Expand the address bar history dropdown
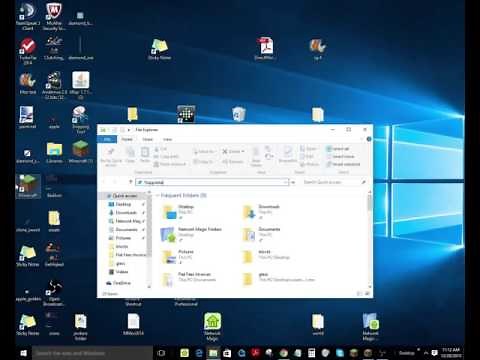Screen dimensions: 480x360 click(286, 182)
